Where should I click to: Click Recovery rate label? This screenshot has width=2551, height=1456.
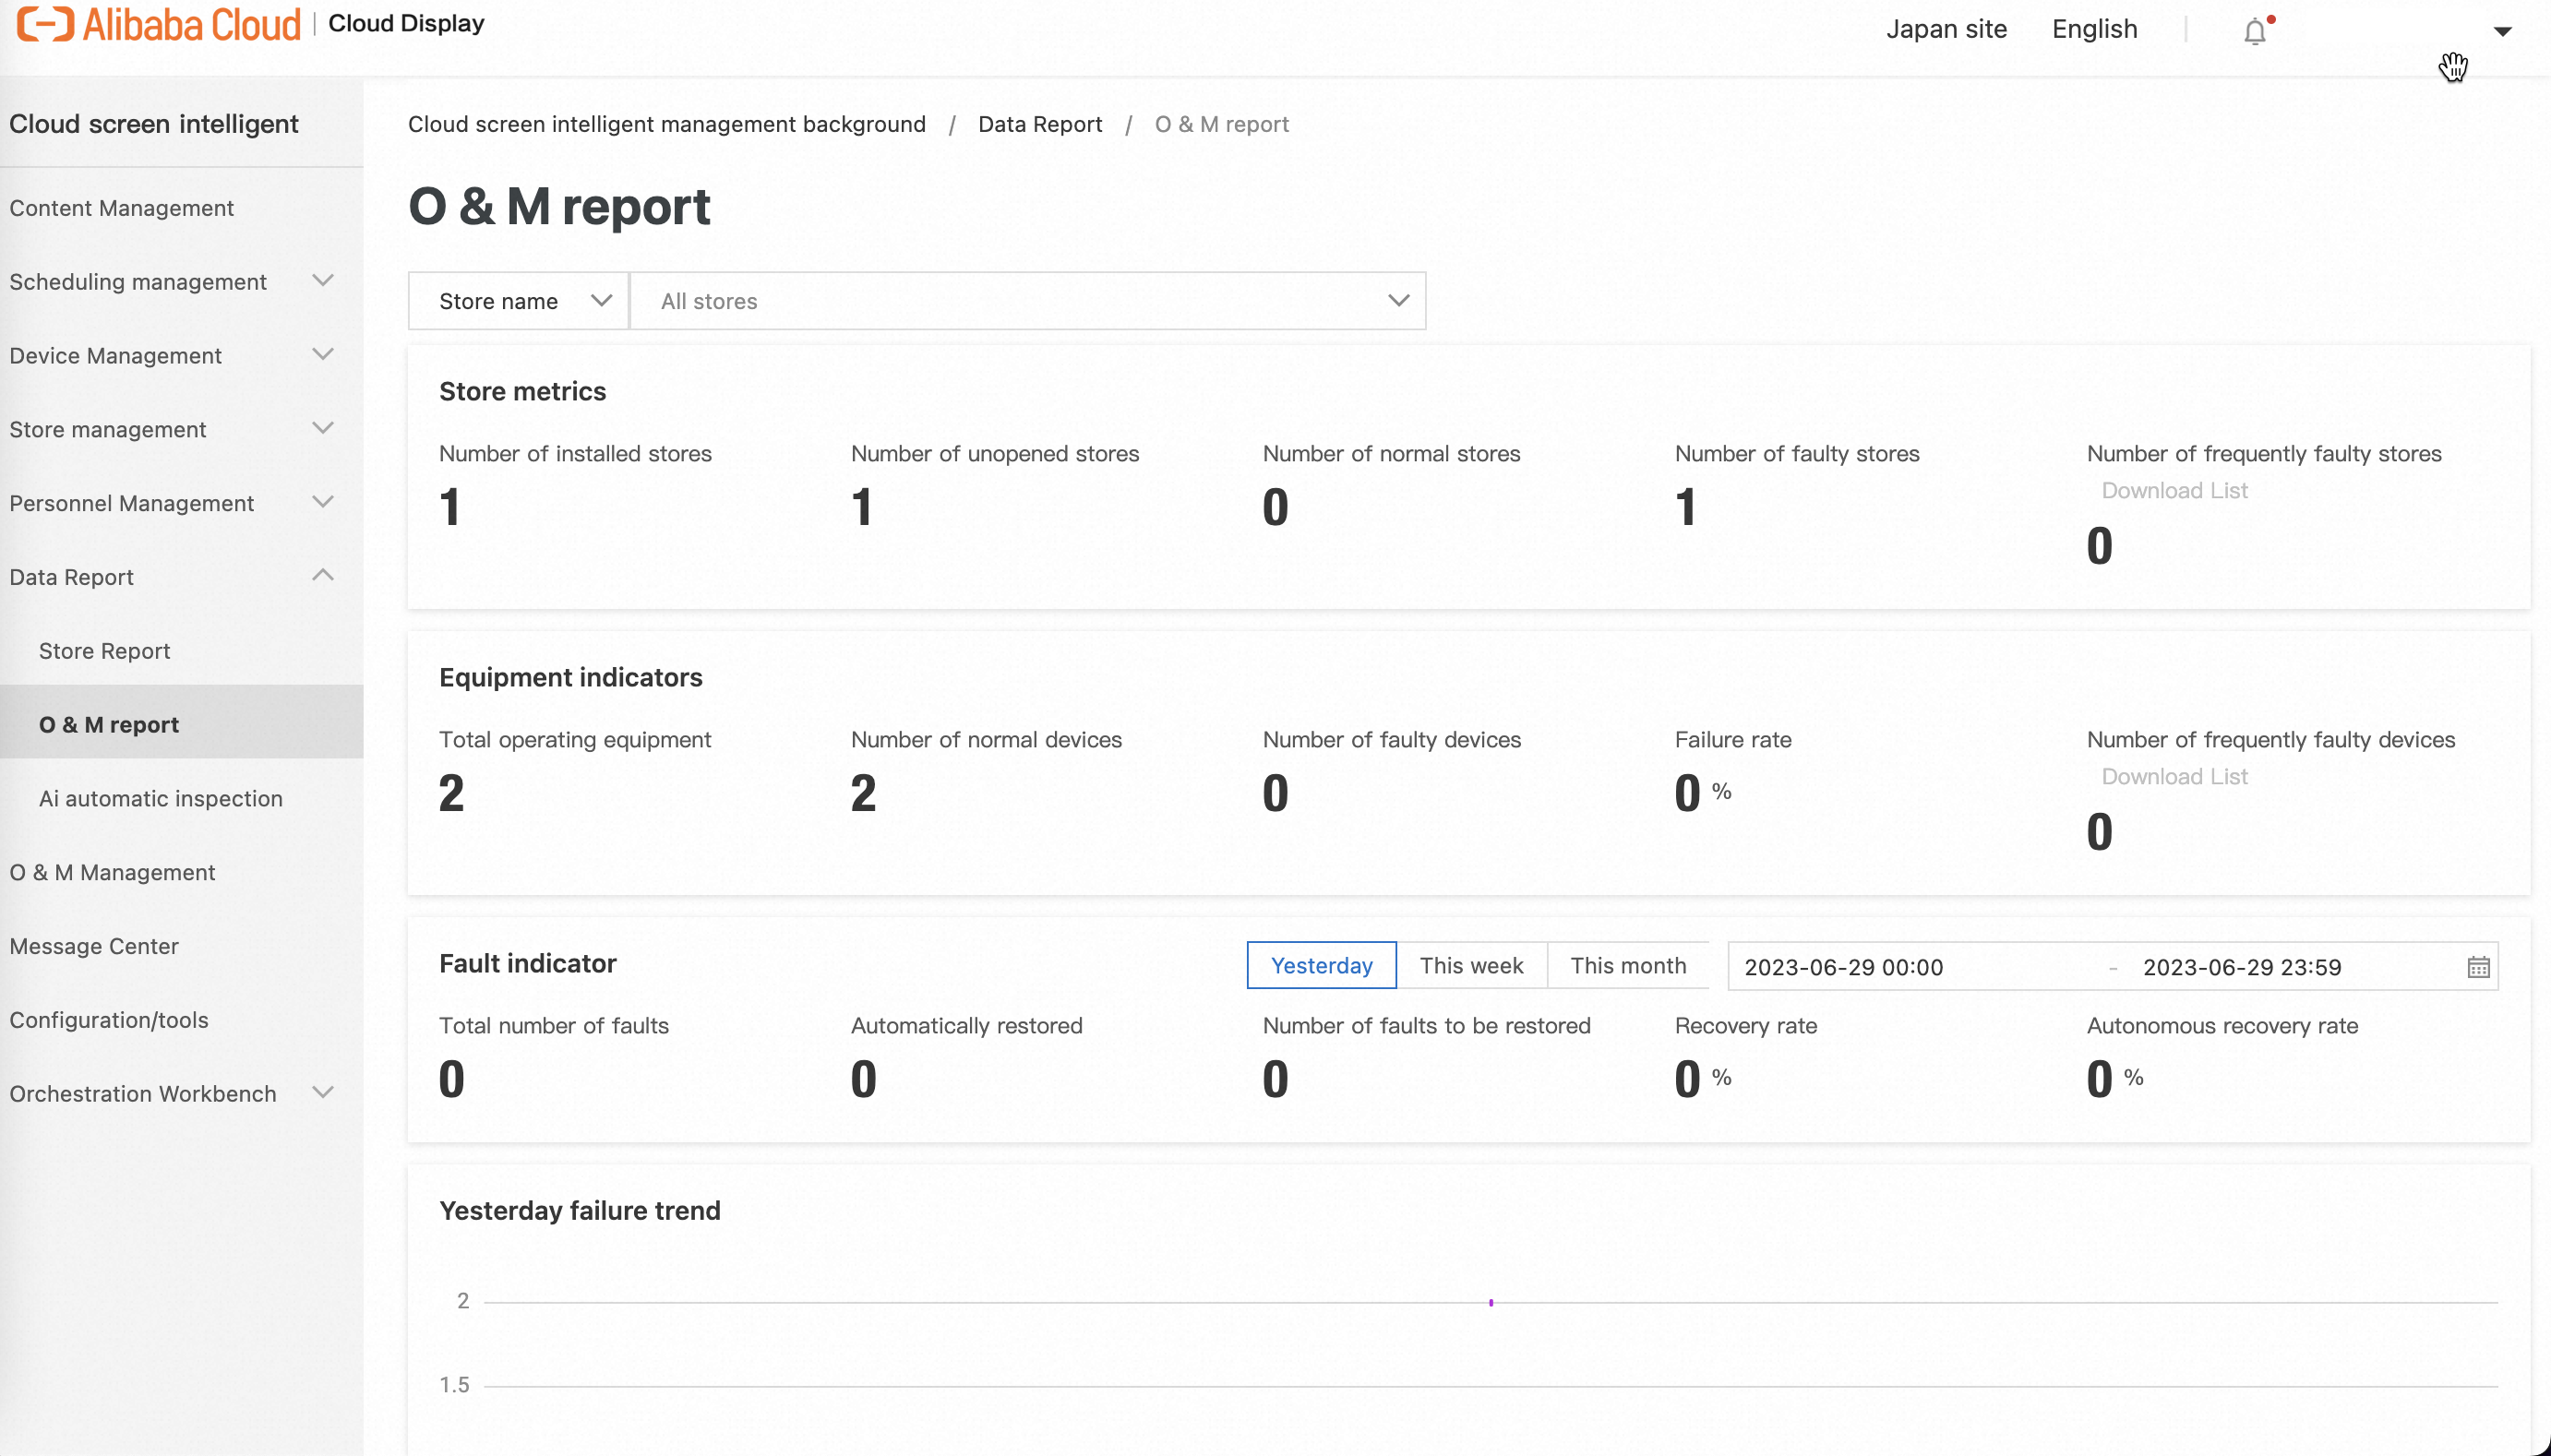pos(1746,1026)
